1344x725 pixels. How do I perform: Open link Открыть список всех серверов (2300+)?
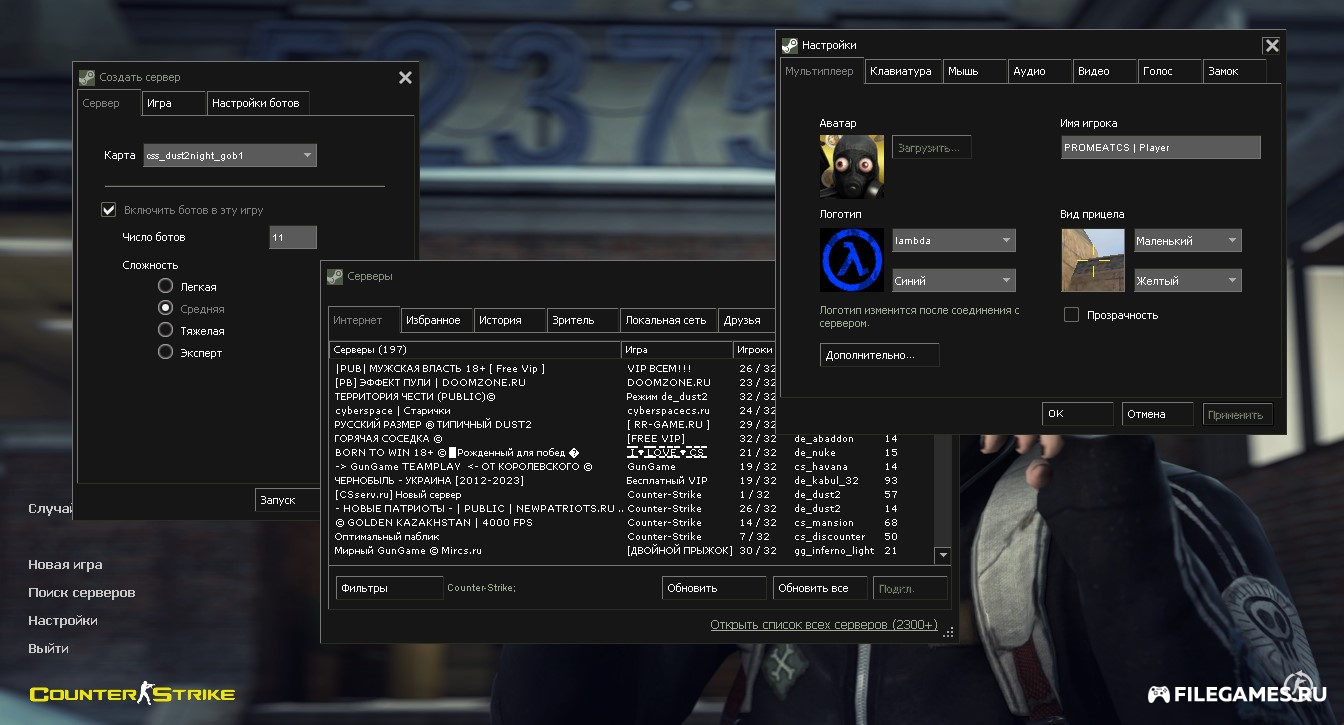coord(824,625)
